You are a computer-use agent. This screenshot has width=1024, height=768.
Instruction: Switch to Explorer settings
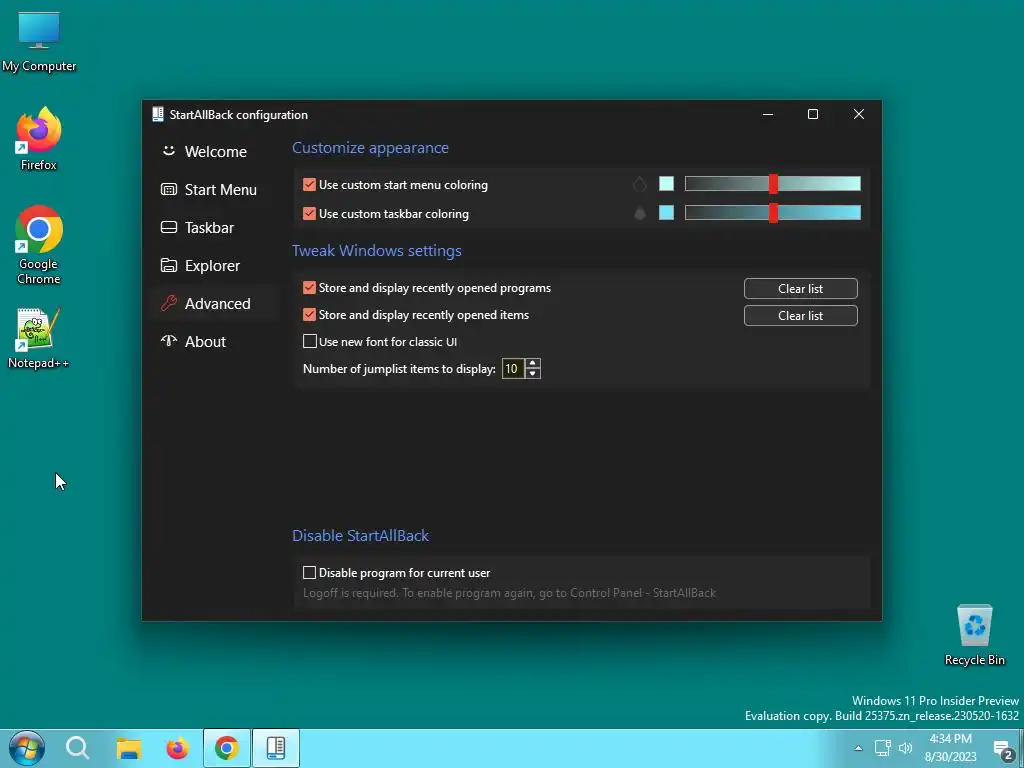point(200,265)
